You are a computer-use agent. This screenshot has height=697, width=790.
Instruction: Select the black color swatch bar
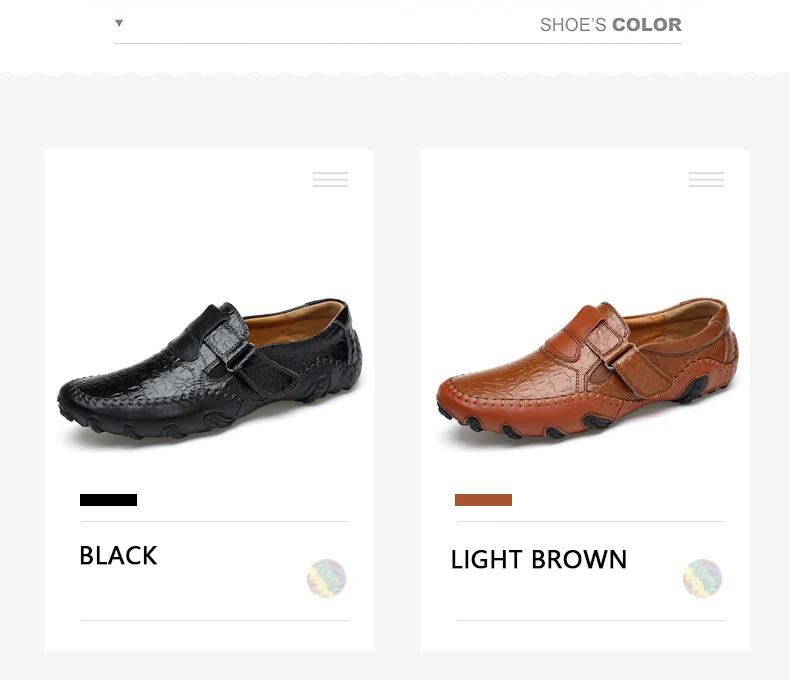click(x=108, y=500)
